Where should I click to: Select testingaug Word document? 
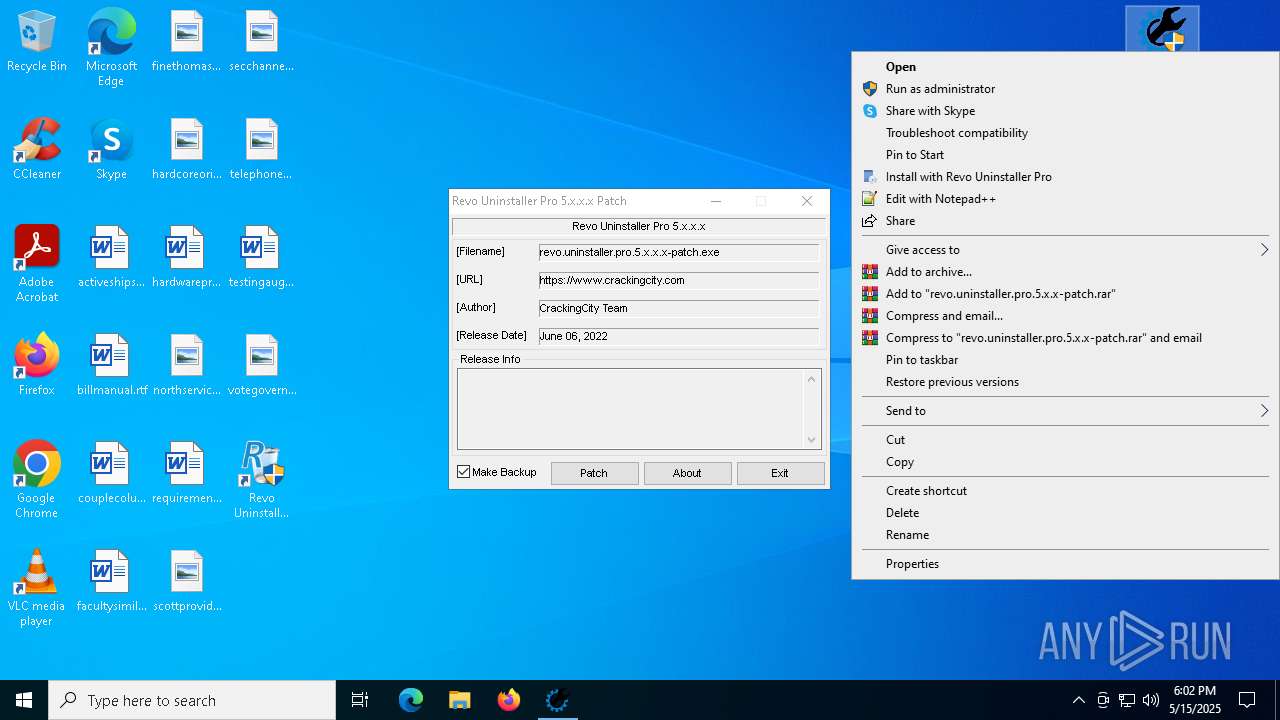[x=261, y=258]
